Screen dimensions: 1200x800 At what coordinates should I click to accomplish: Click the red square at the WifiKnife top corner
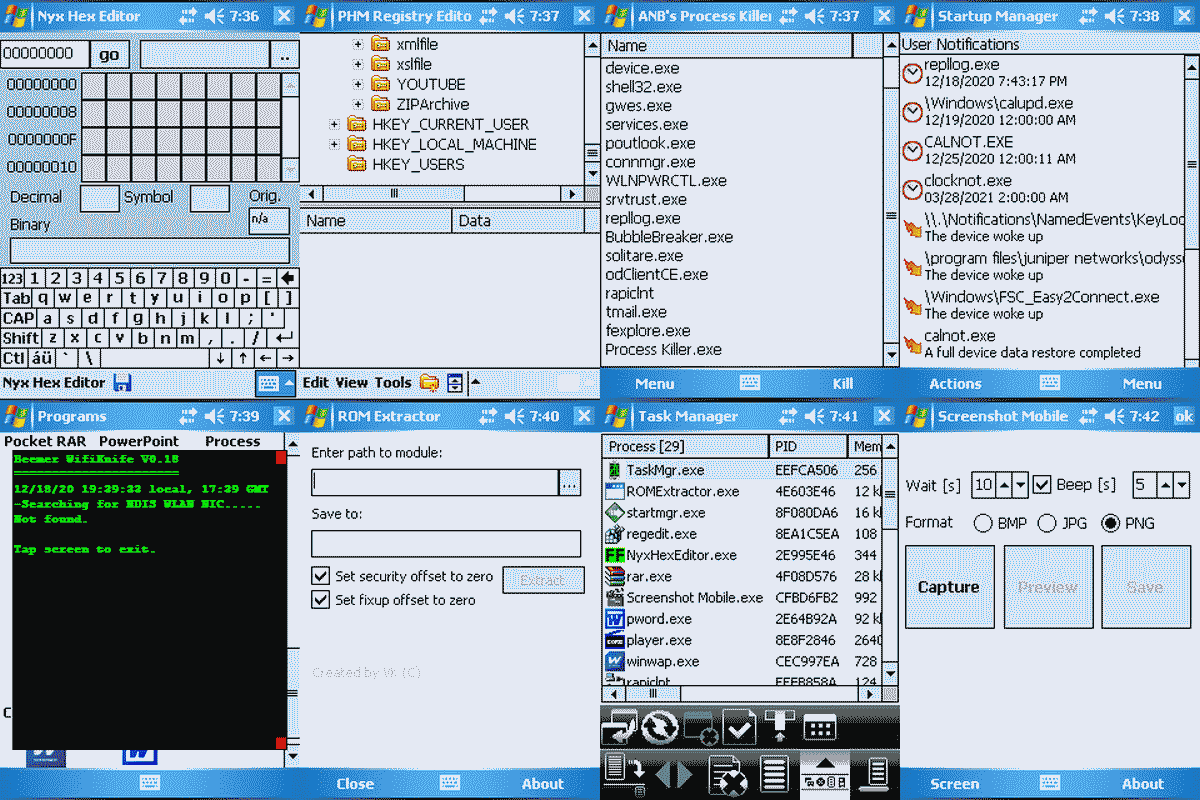click(281, 457)
